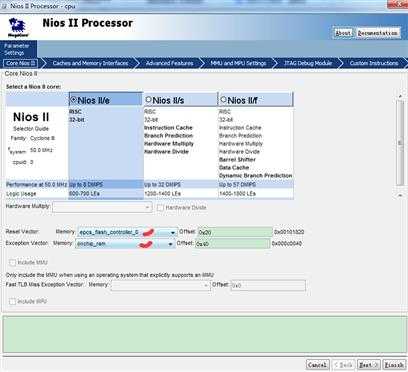Click the About button
This screenshot has height=372, width=408.
(x=343, y=33)
